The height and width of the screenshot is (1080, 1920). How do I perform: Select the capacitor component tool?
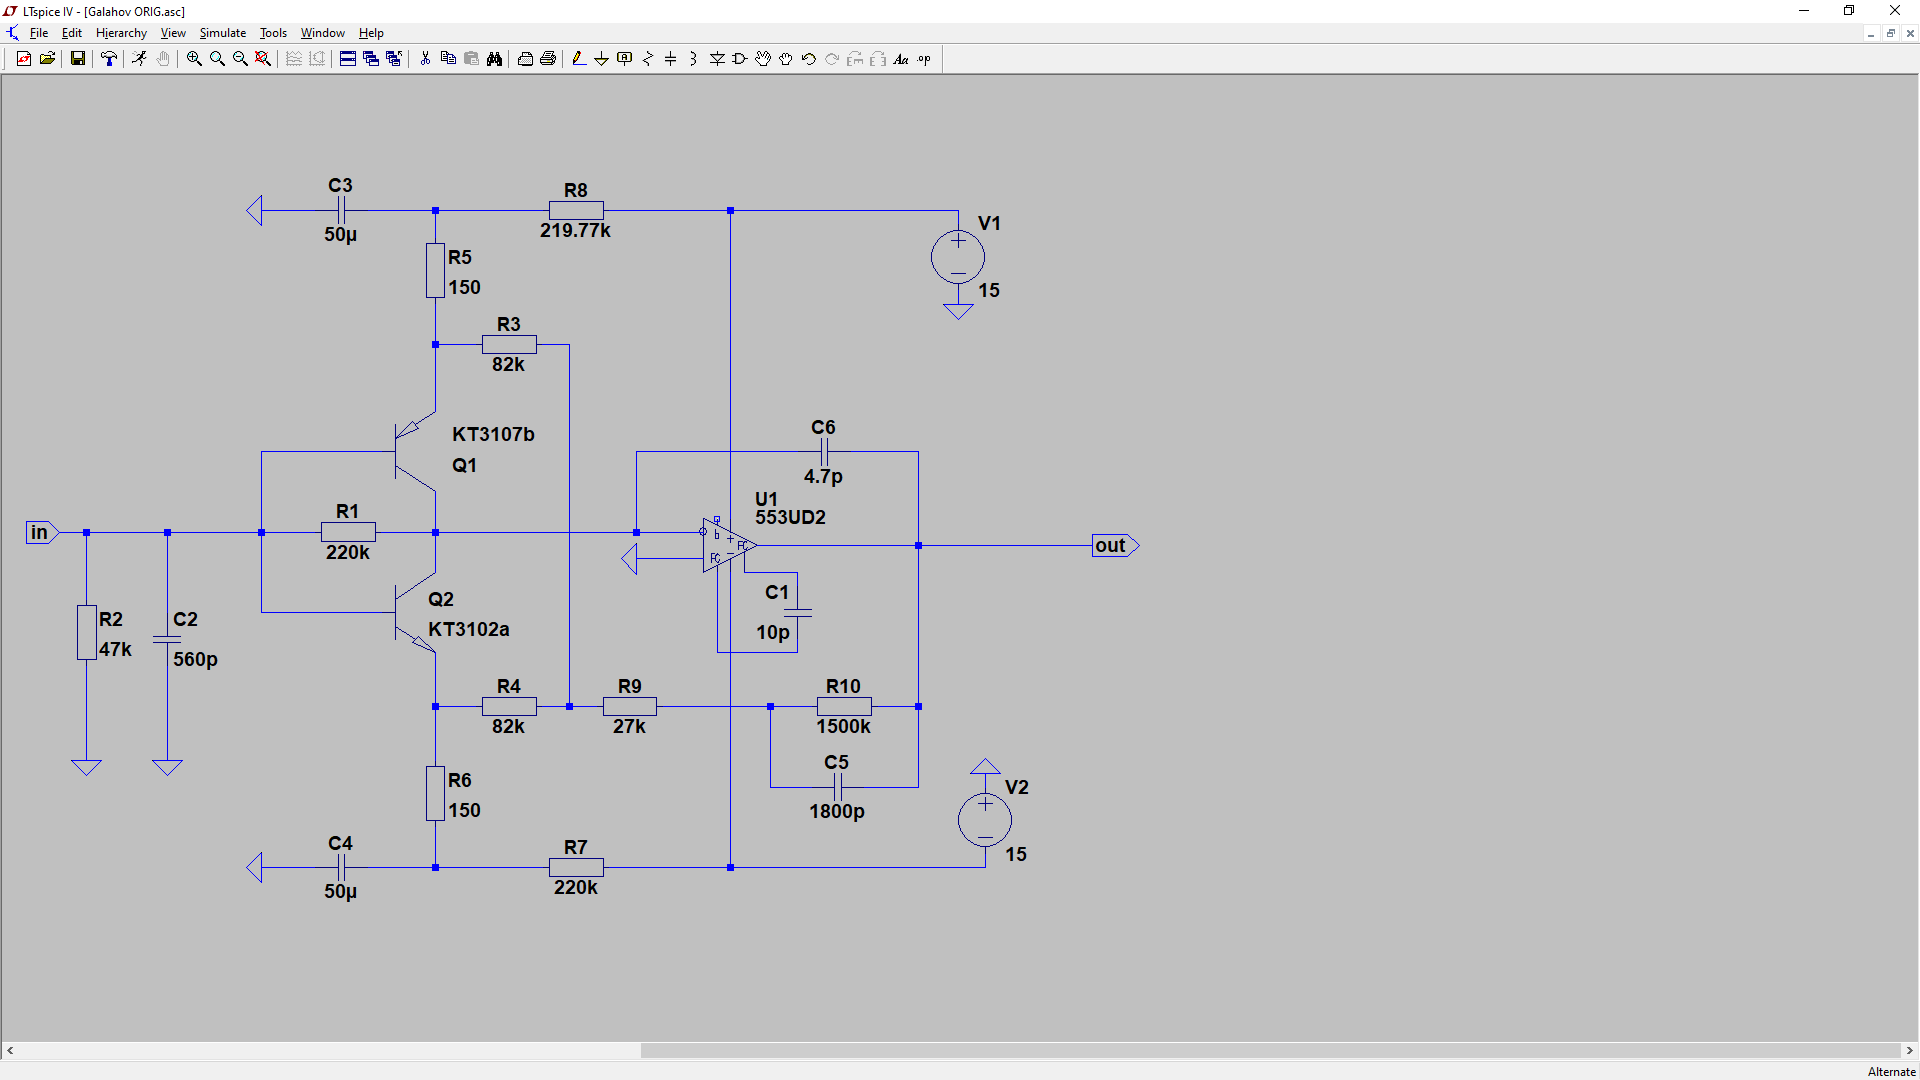coord(670,59)
